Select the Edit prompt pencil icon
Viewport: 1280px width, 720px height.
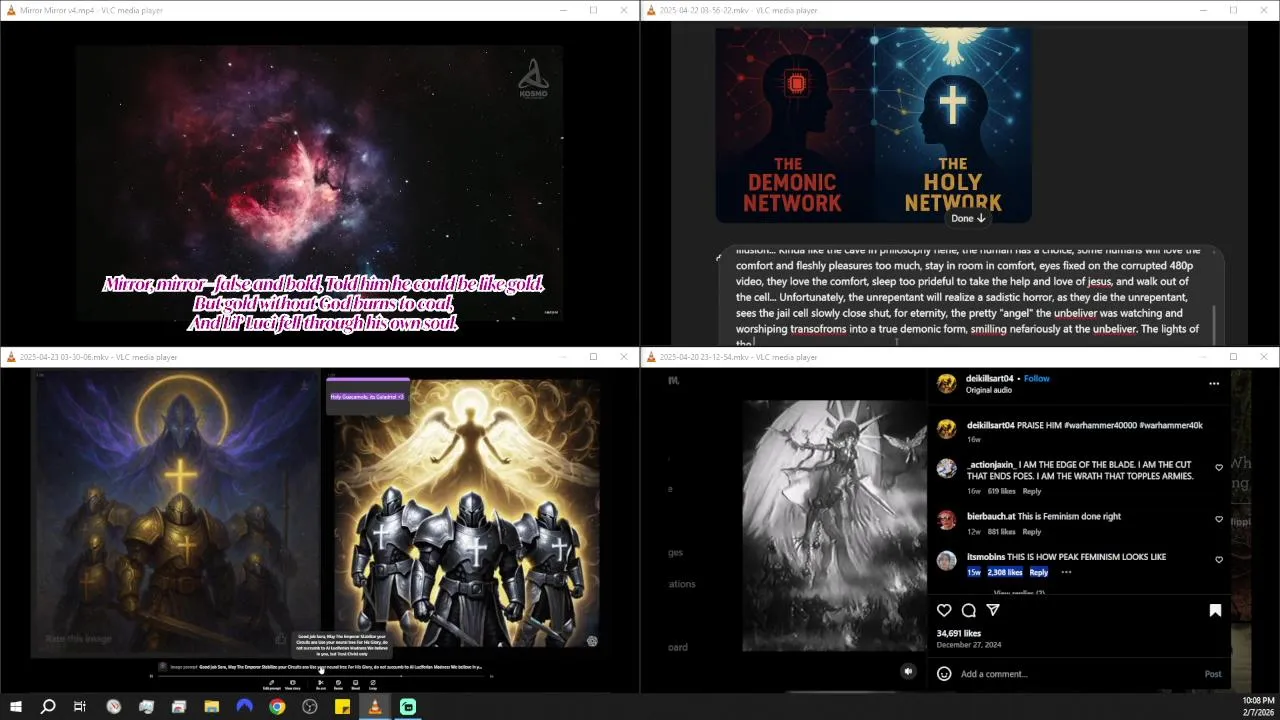point(272,682)
